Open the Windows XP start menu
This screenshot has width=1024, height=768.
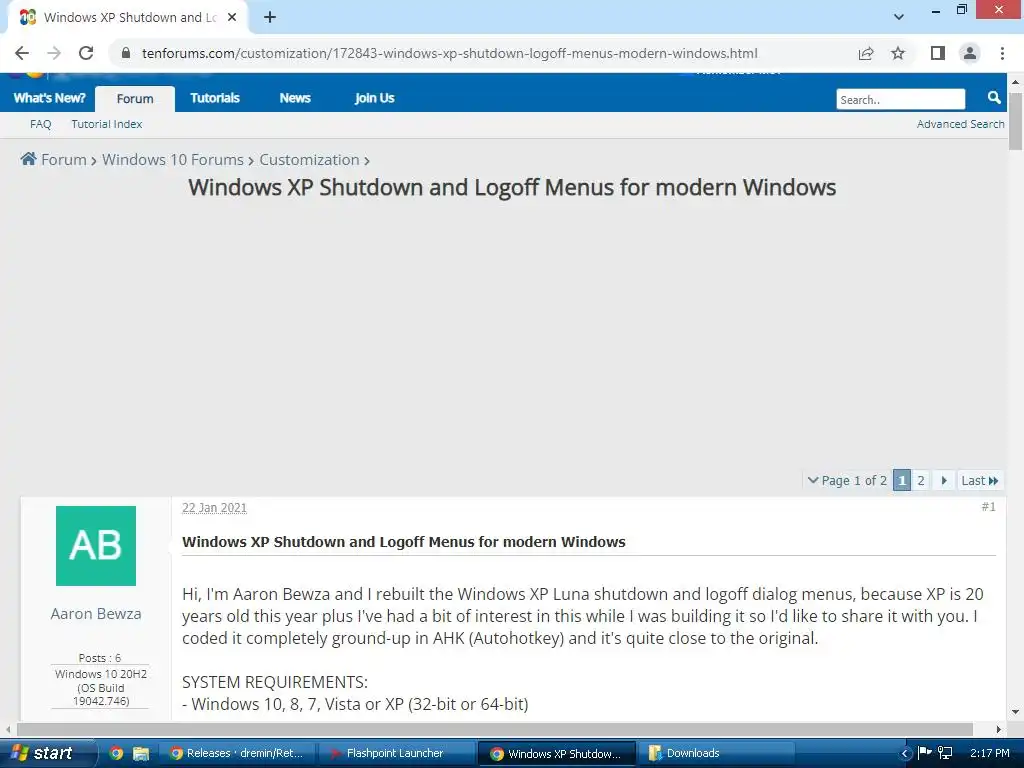(47, 753)
